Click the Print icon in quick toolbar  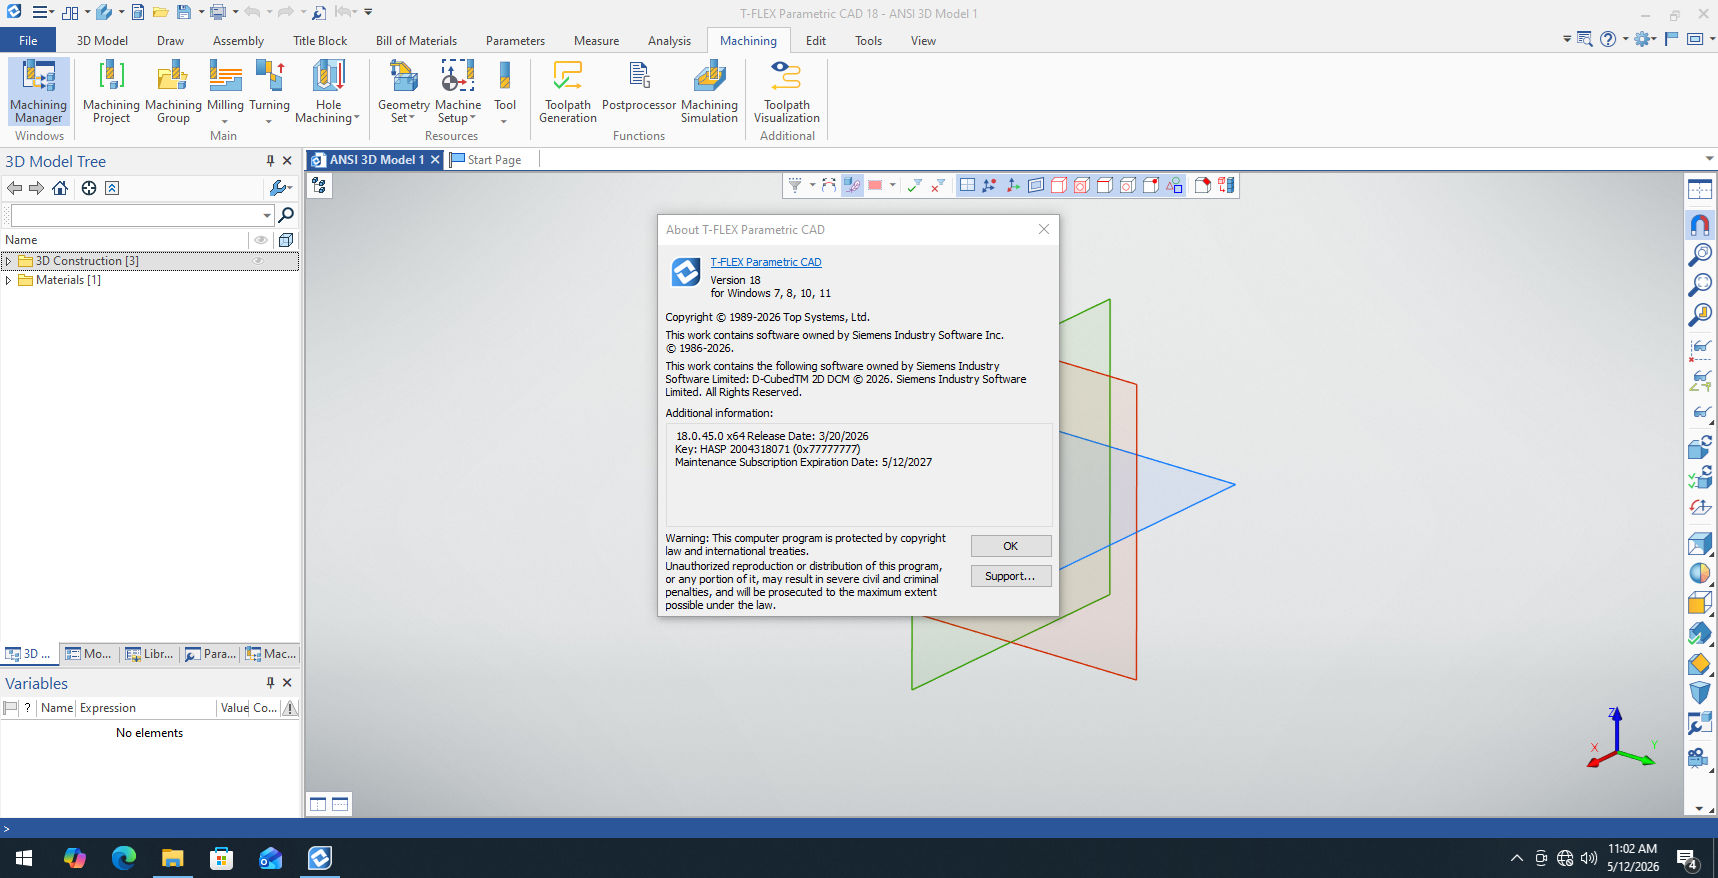[x=217, y=12]
